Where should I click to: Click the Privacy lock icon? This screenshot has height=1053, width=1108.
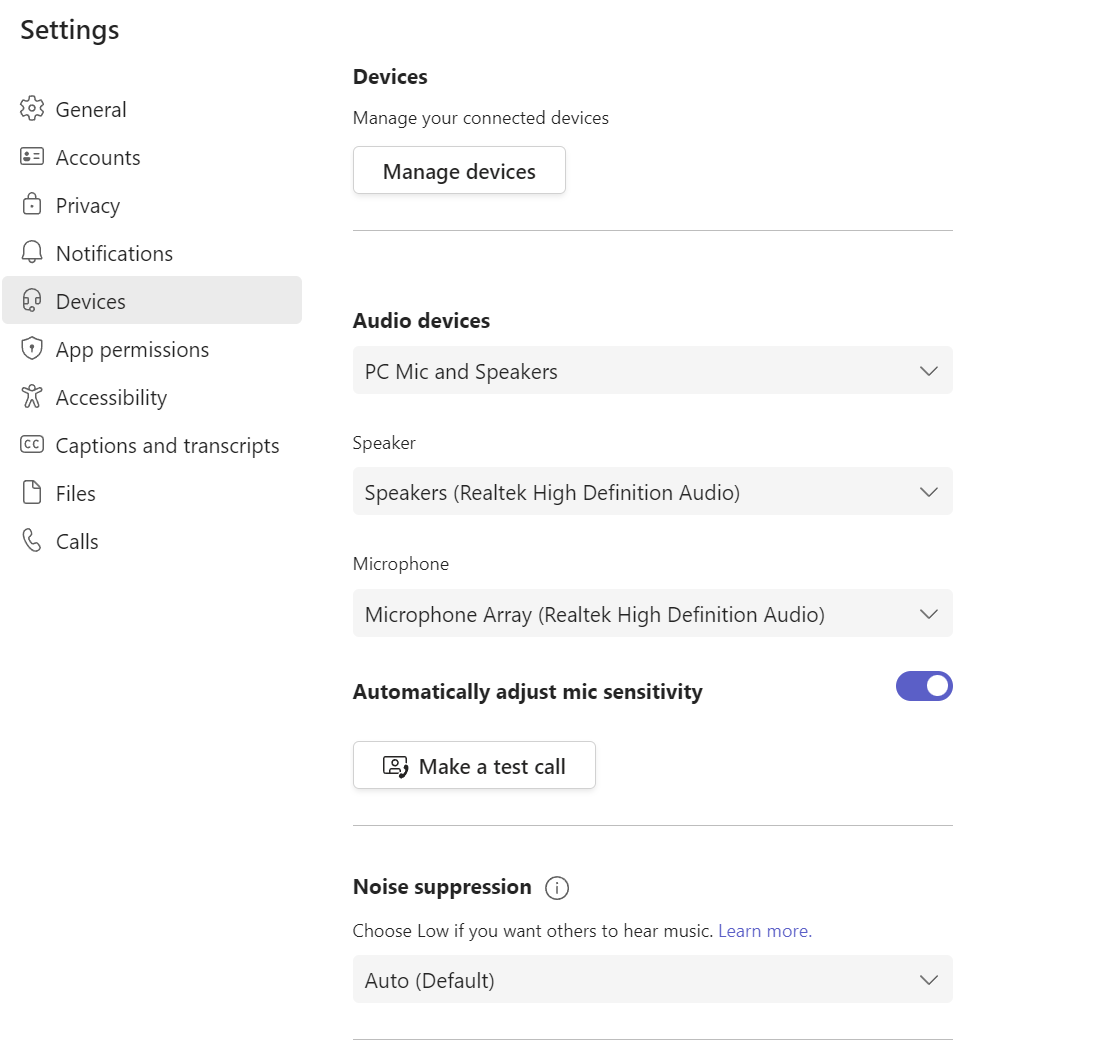[32, 205]
